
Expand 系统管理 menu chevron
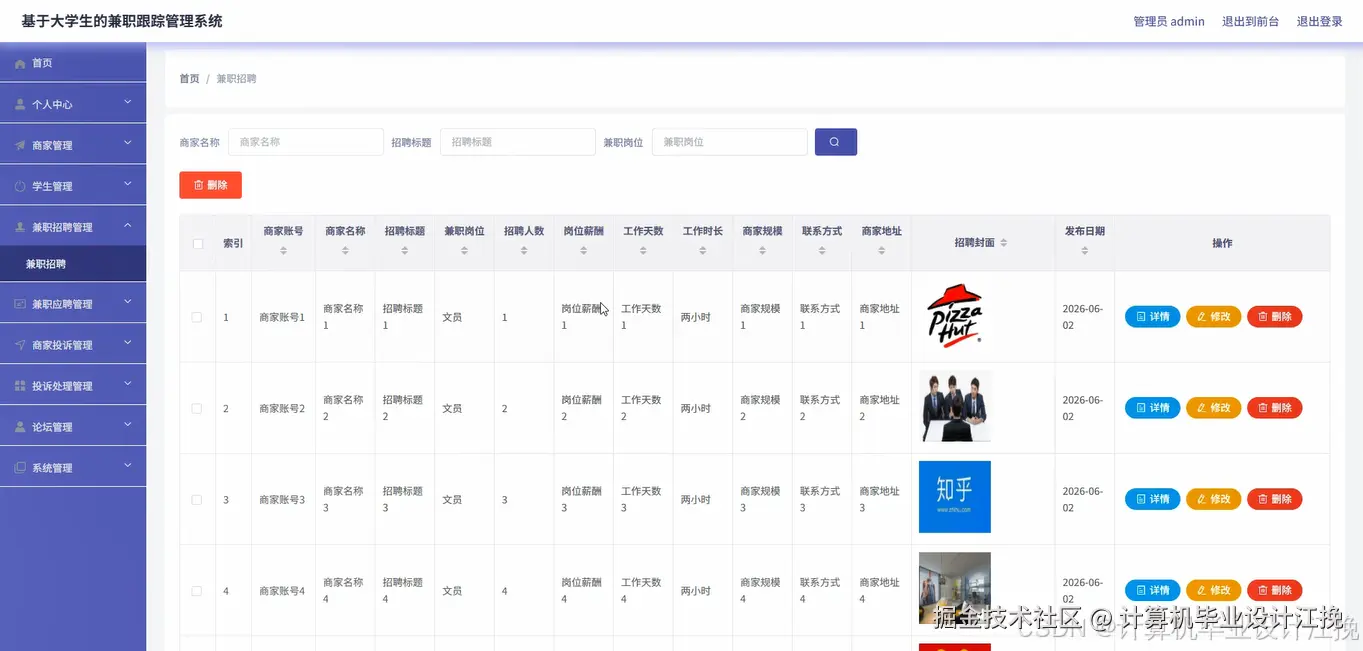(x=128, y=466)
